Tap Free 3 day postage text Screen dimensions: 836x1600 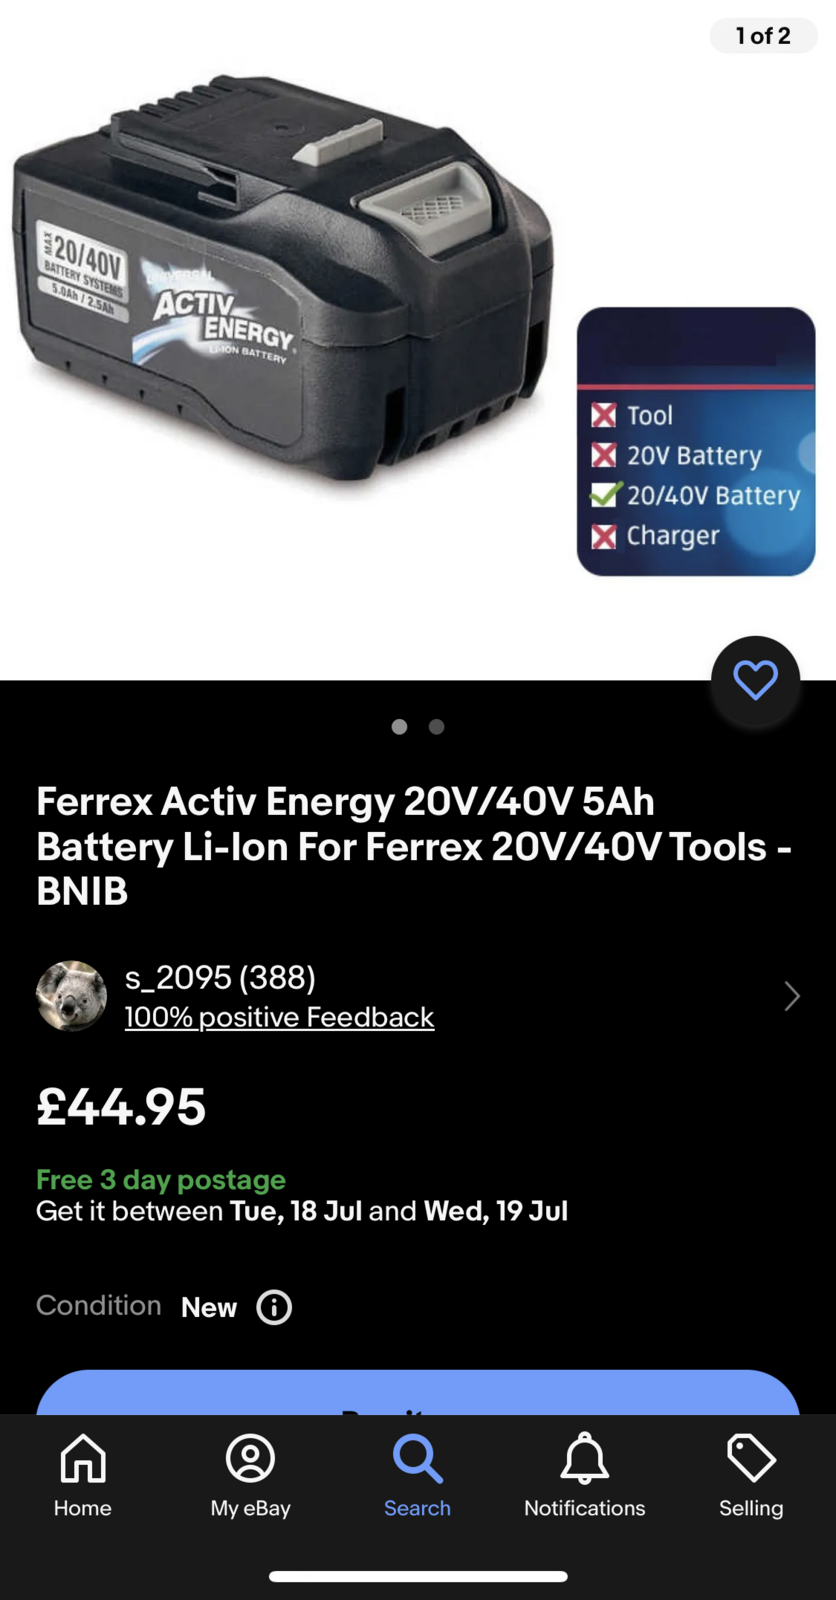tap(161, 1180)
